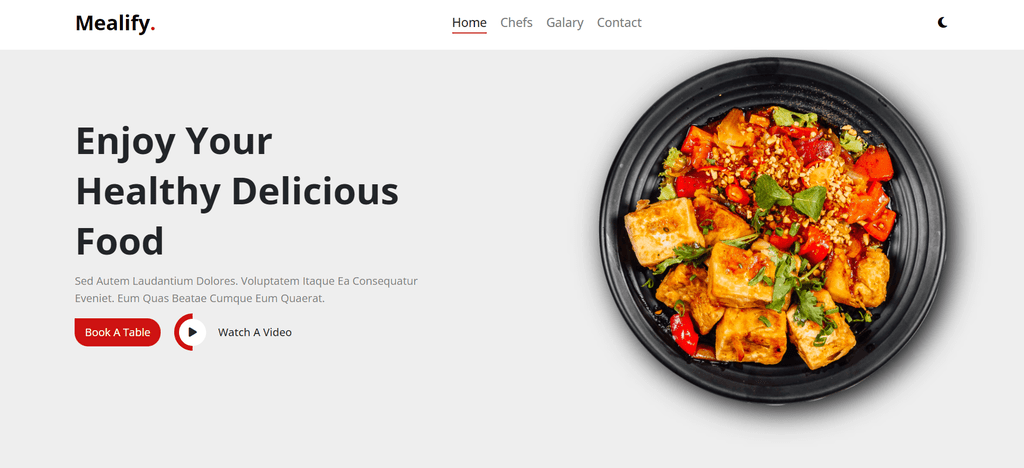
Task: Click the red underline beneath Home
Action: (469, 32)
